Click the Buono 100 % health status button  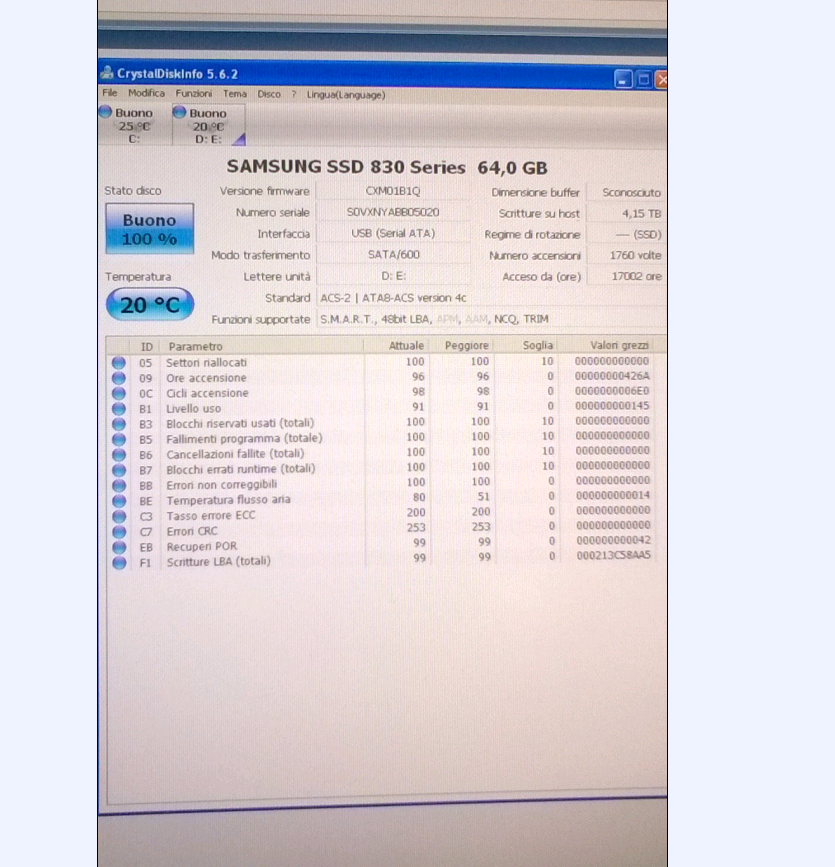pyautogui.click(x=149, y=229)
